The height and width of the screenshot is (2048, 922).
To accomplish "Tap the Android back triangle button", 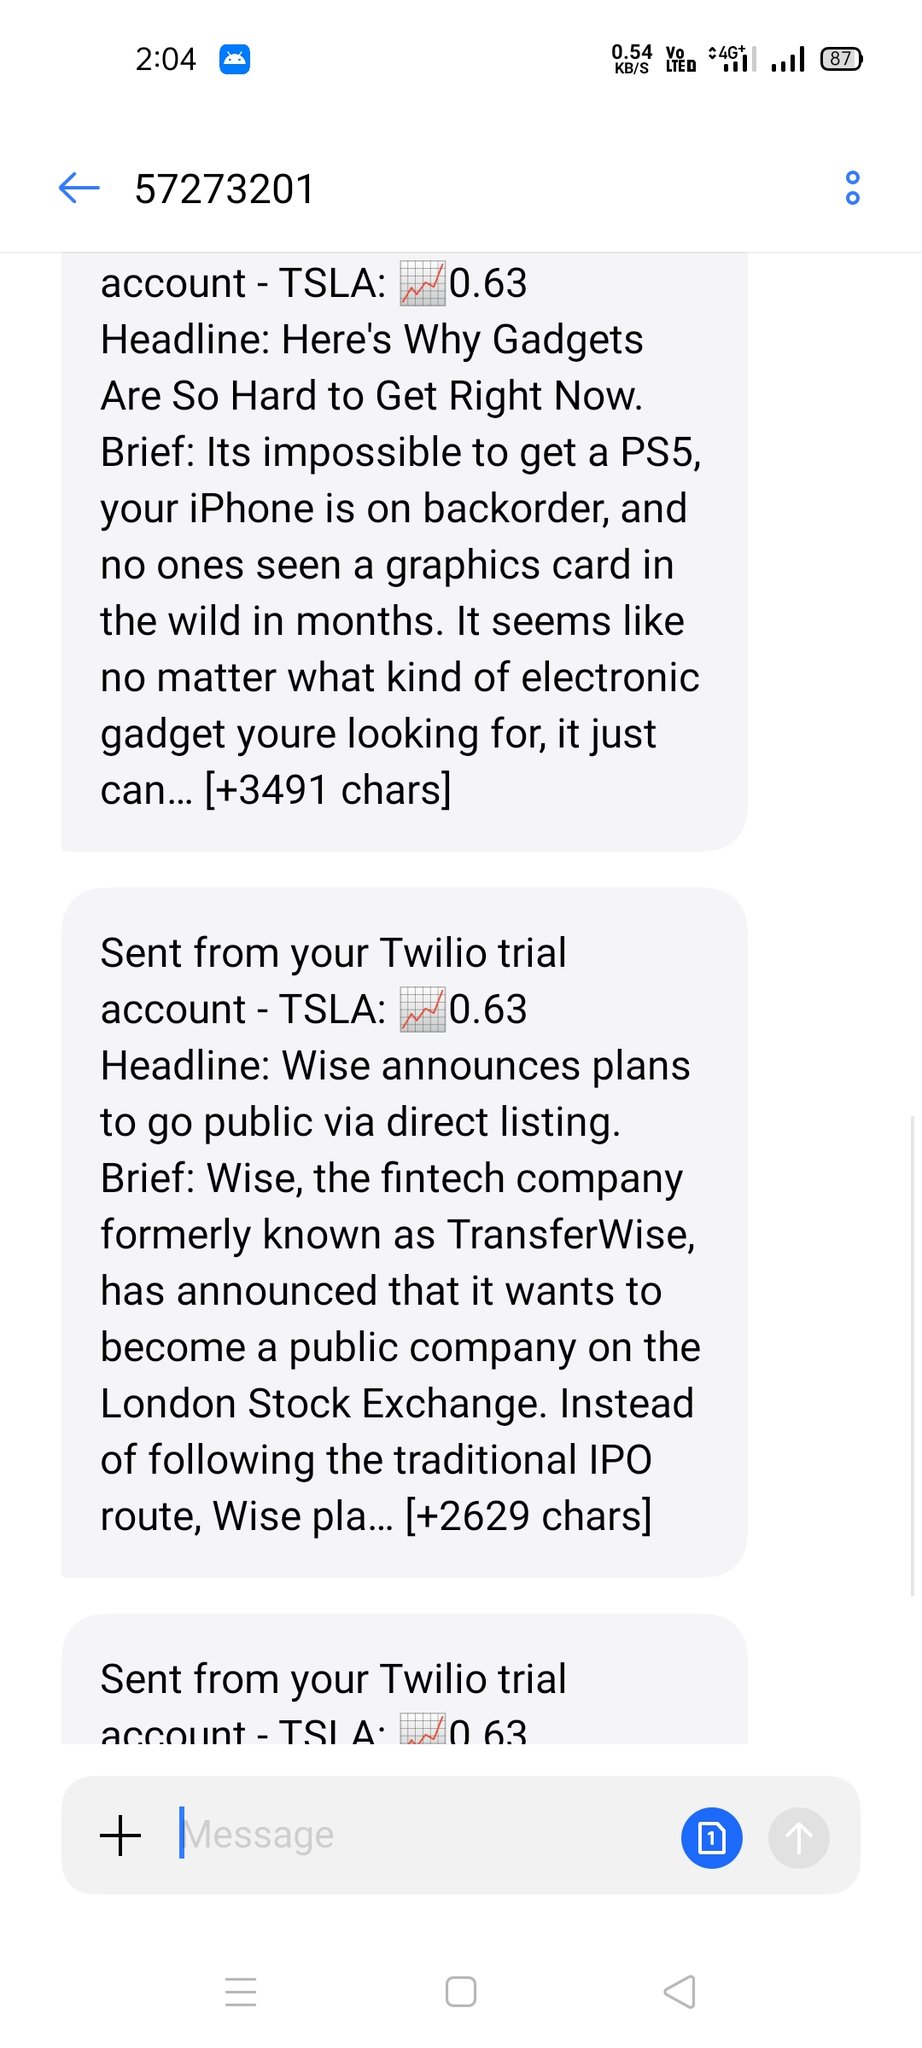I will coord(680,1992).
